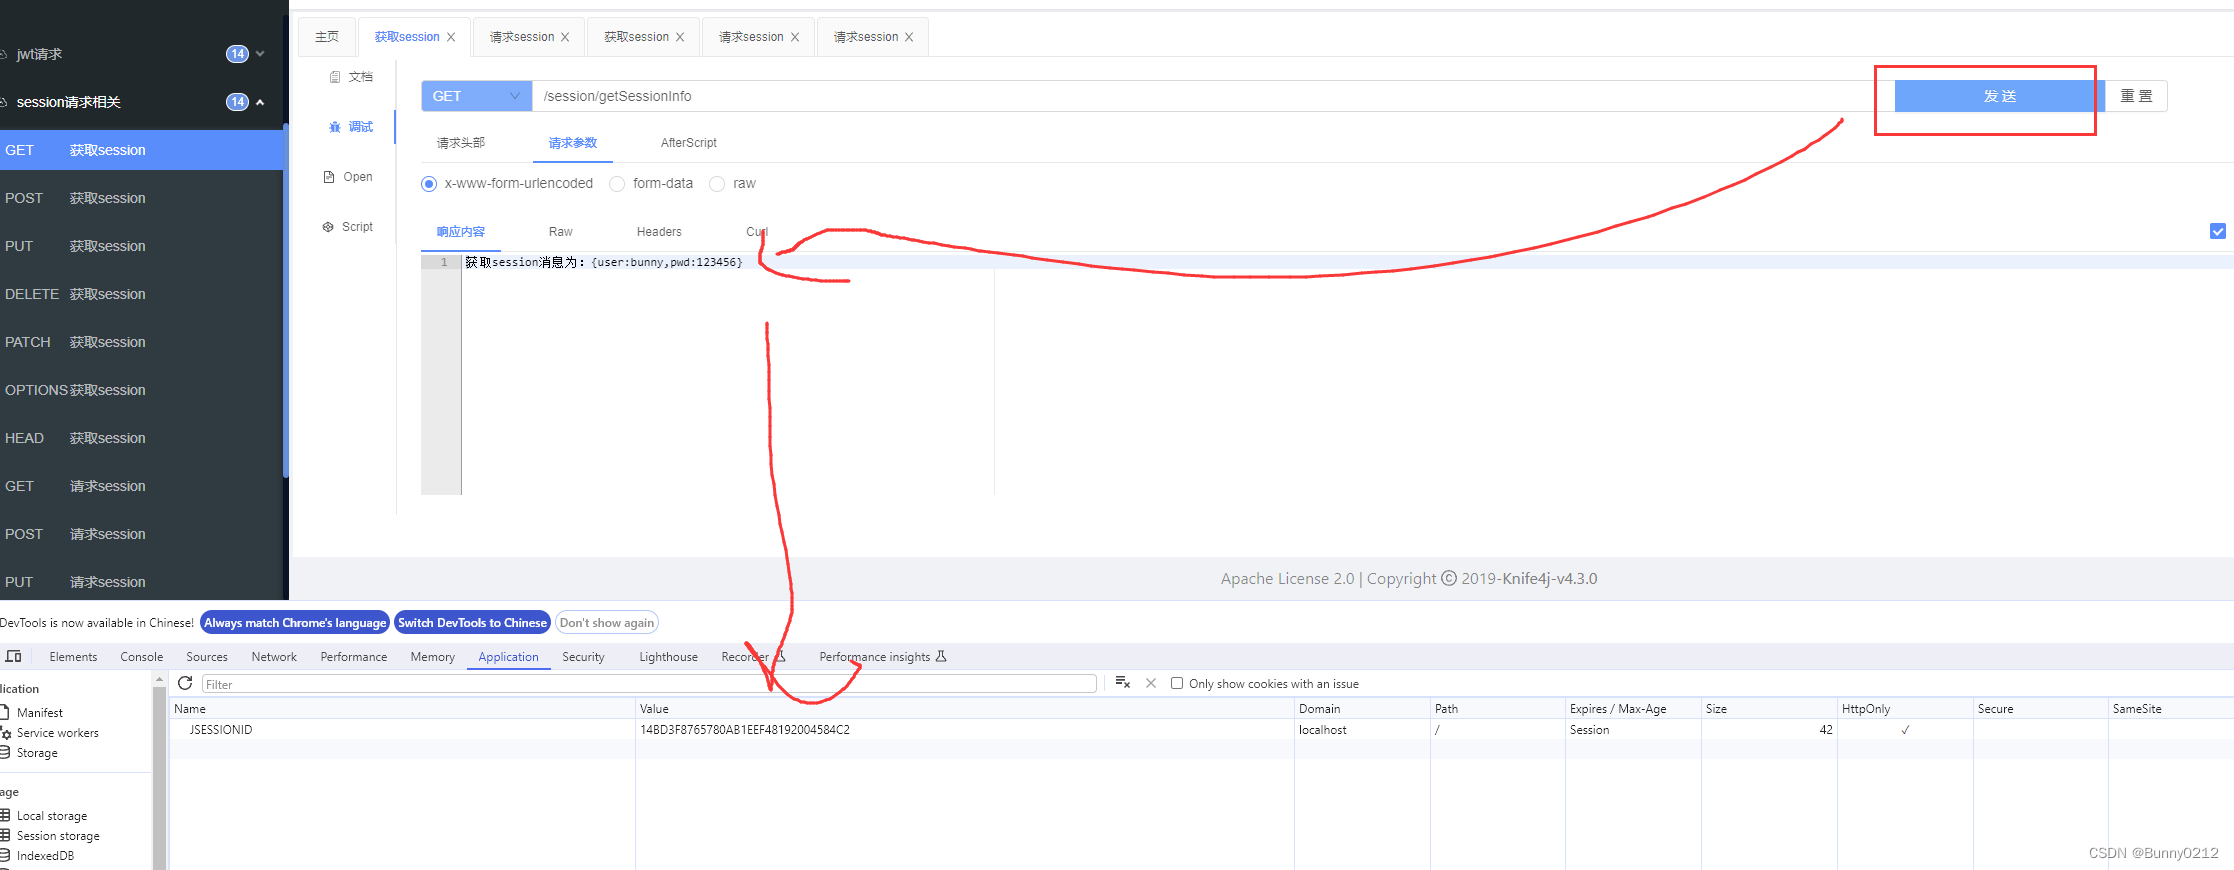Open the Memory tab in DevTools

(432, 657)
